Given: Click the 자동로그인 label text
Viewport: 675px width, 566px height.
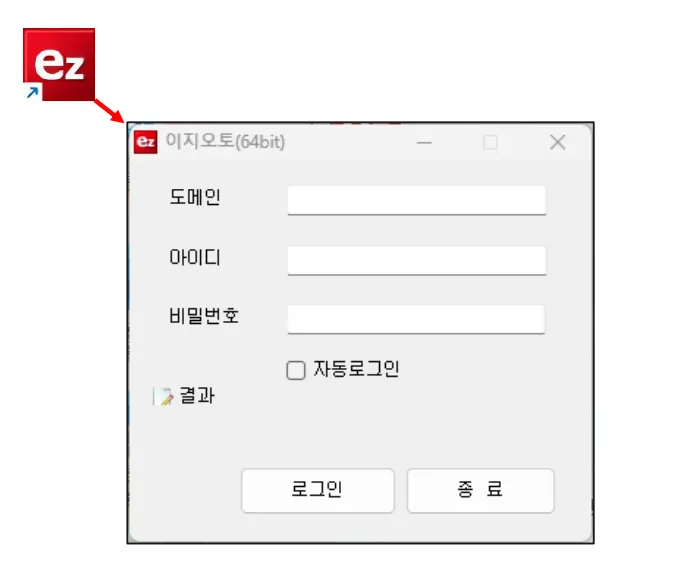Looking at the screenshot, I should (x=356, y=369).
